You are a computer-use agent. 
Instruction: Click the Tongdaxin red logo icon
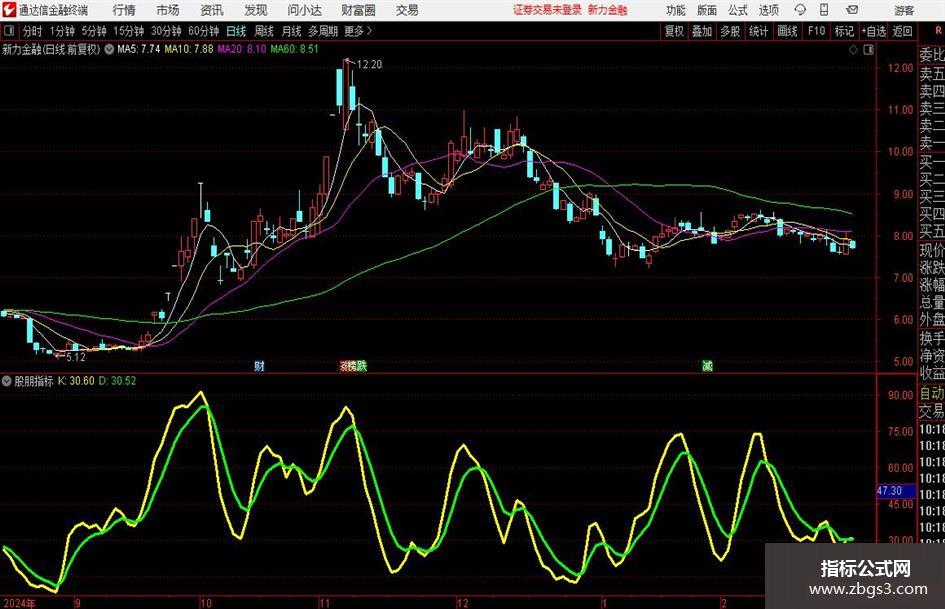[9, 10]
